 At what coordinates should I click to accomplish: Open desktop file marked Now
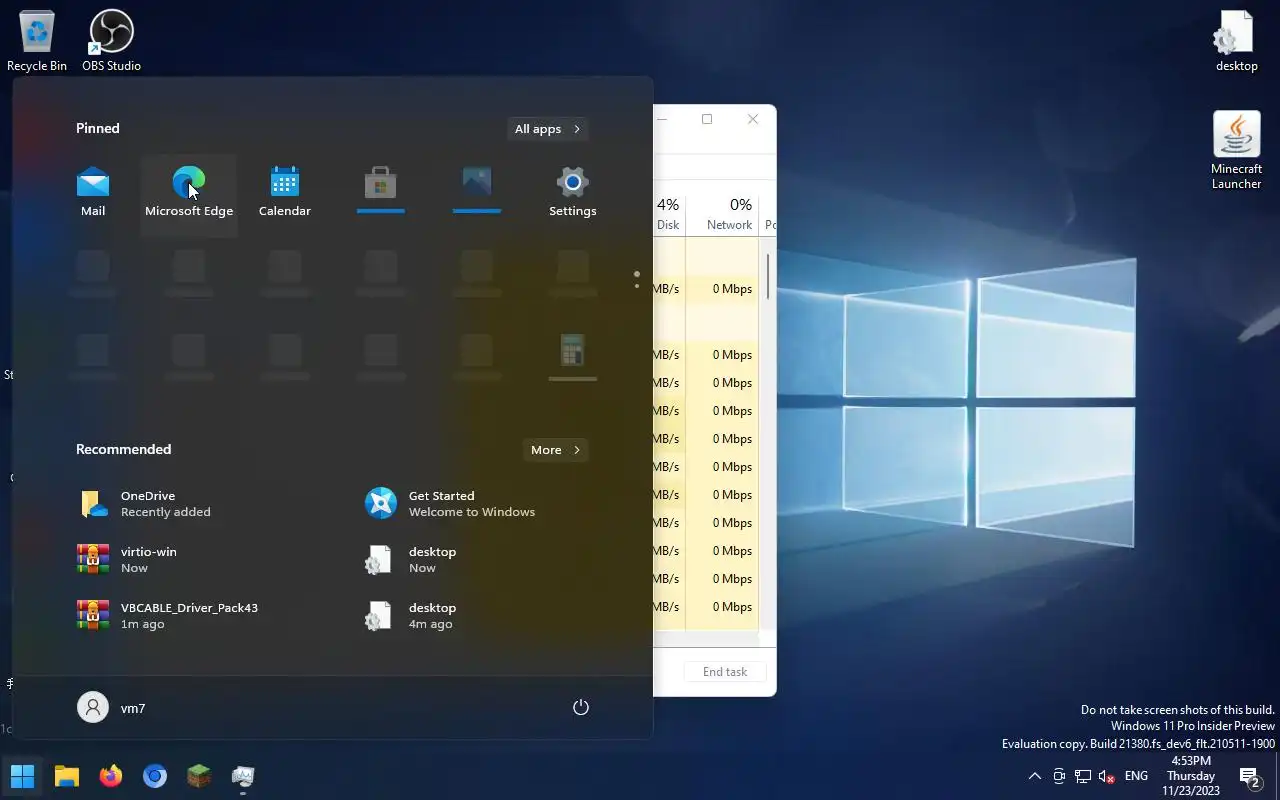(x=493, y=559)
